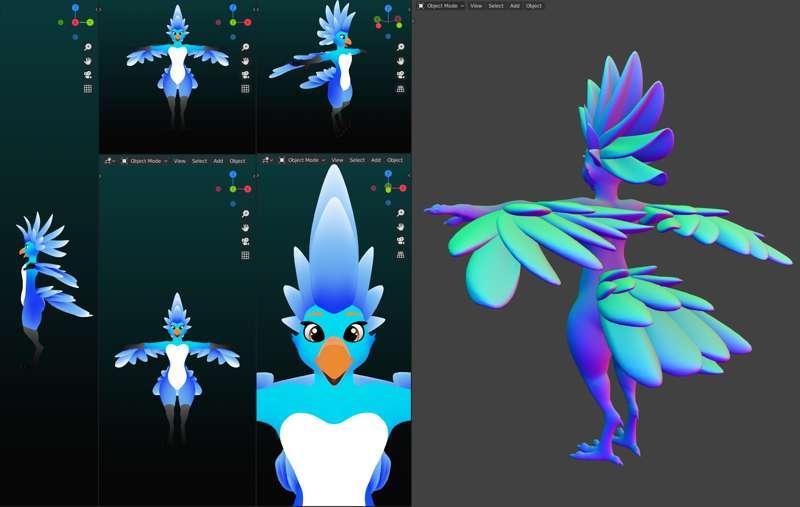Click the pan hand in the lower front-view viewport
The height and width of the screenshot is (507, 800).
tap(245, 227)
